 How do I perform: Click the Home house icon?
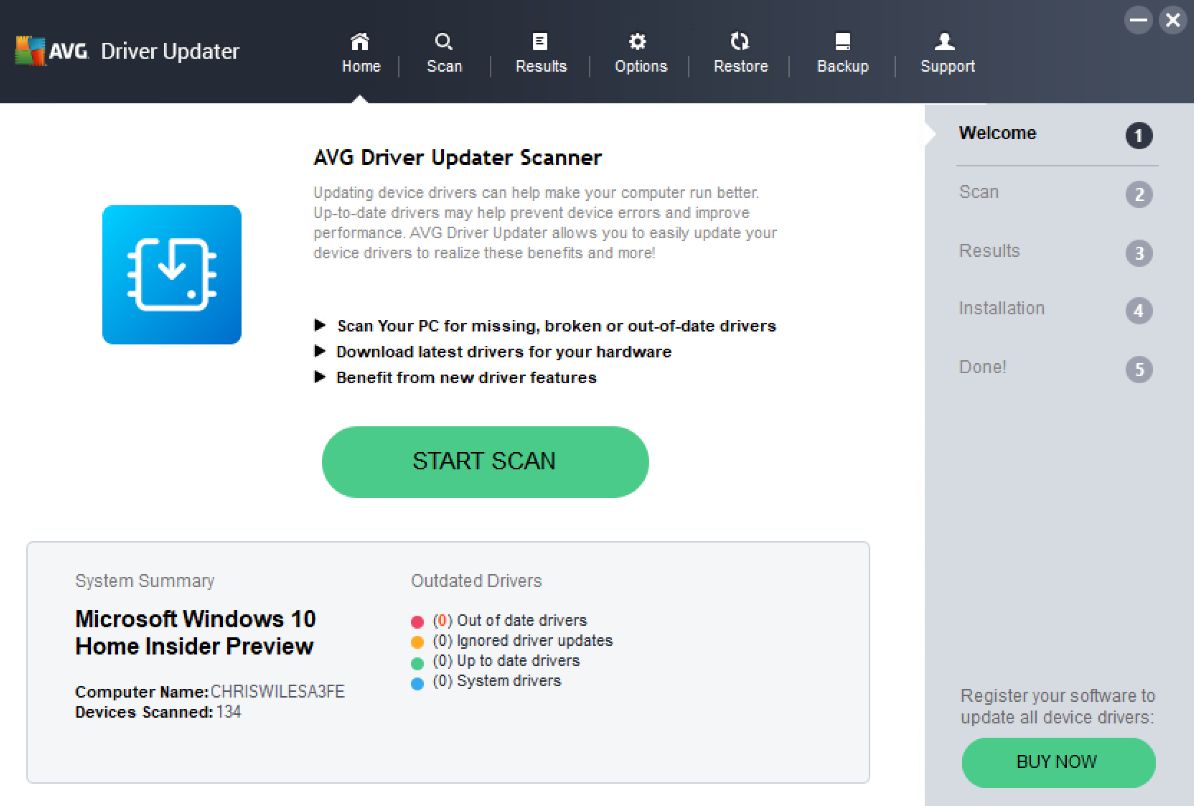pos(360,41)
